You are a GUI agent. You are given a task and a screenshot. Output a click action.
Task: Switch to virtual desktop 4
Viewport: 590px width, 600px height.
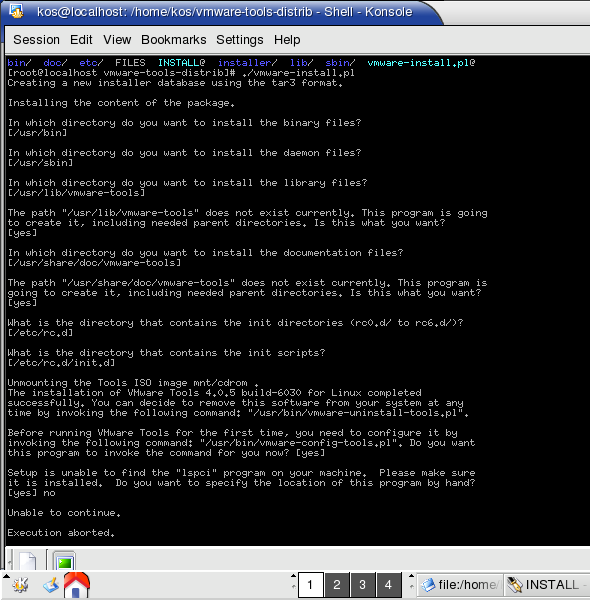(388, 585)
